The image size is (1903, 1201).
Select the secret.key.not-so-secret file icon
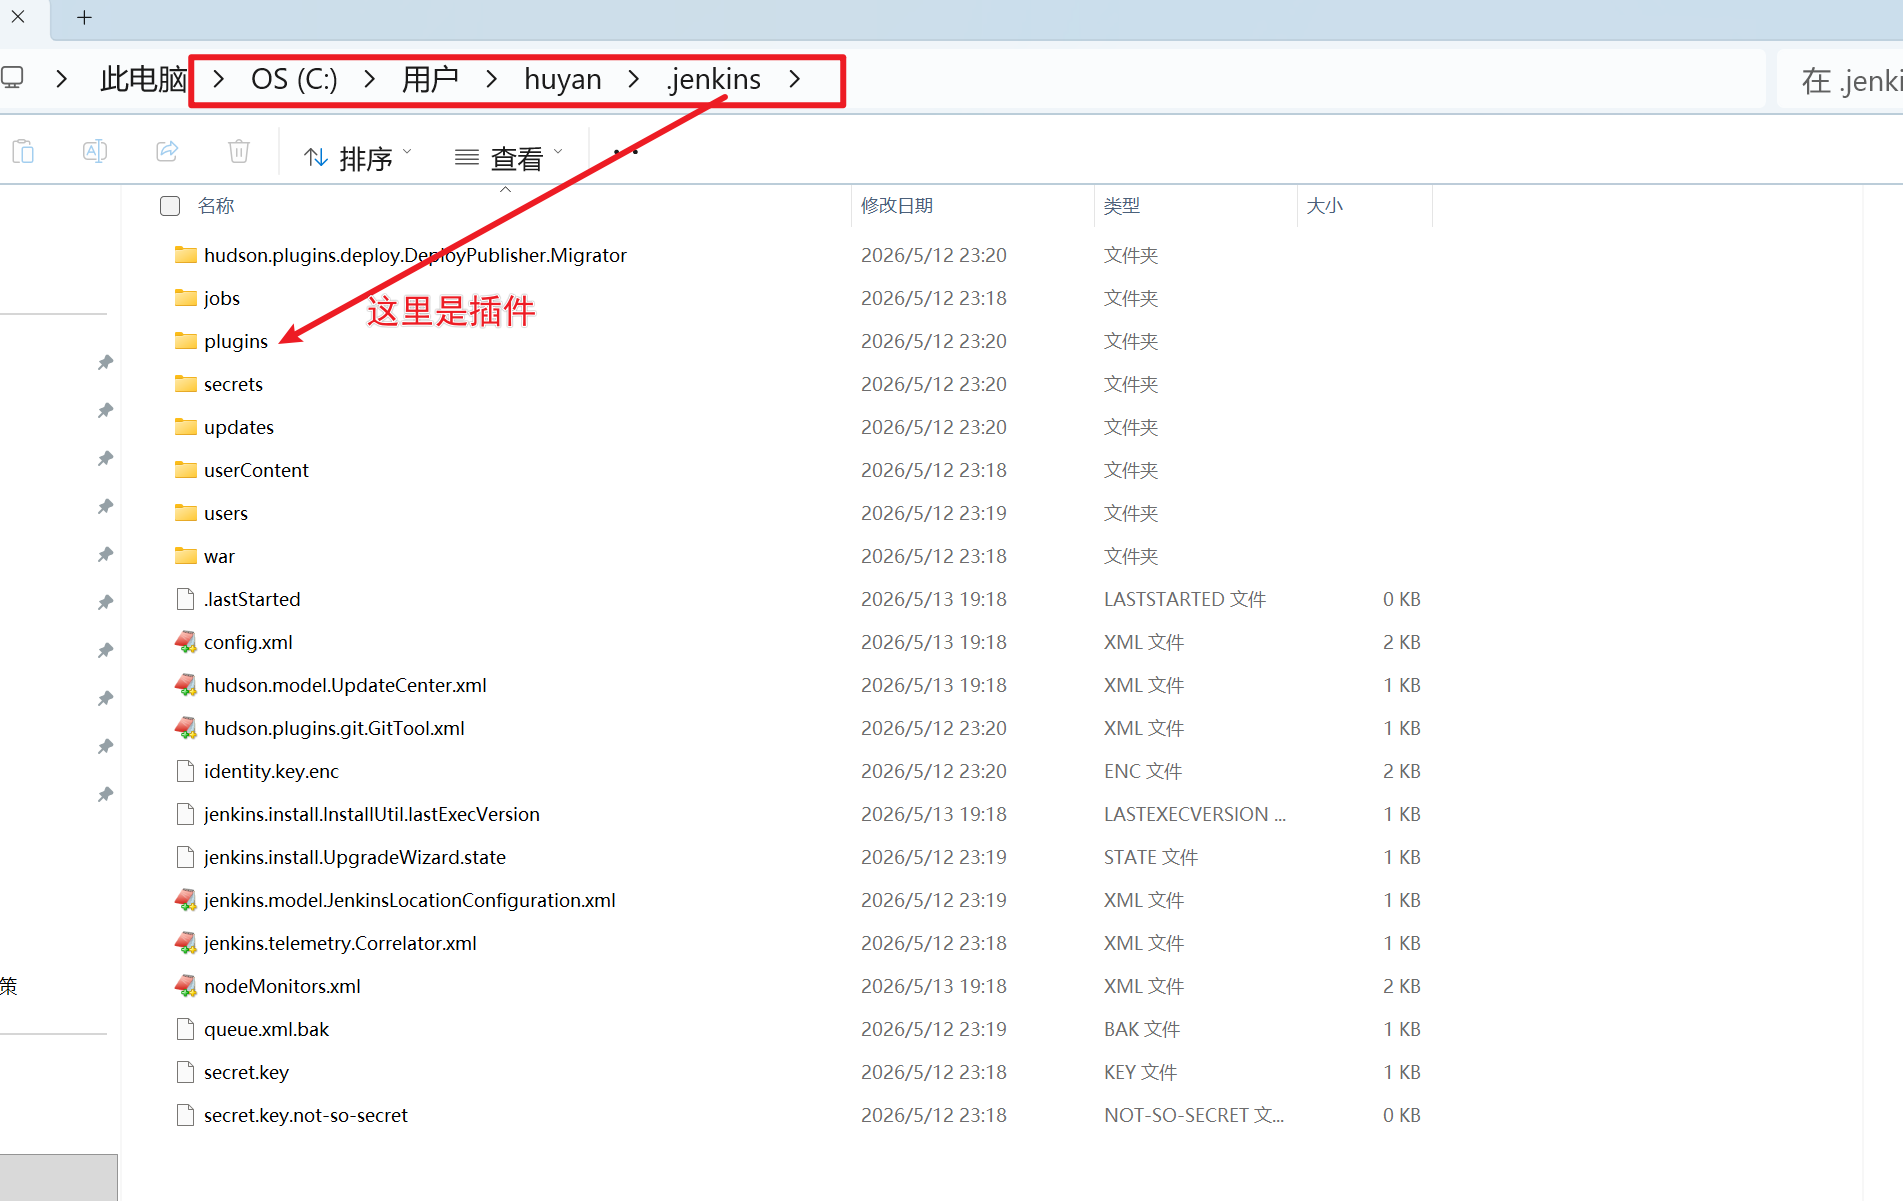pyautogui.click(x=185, y=1115)
